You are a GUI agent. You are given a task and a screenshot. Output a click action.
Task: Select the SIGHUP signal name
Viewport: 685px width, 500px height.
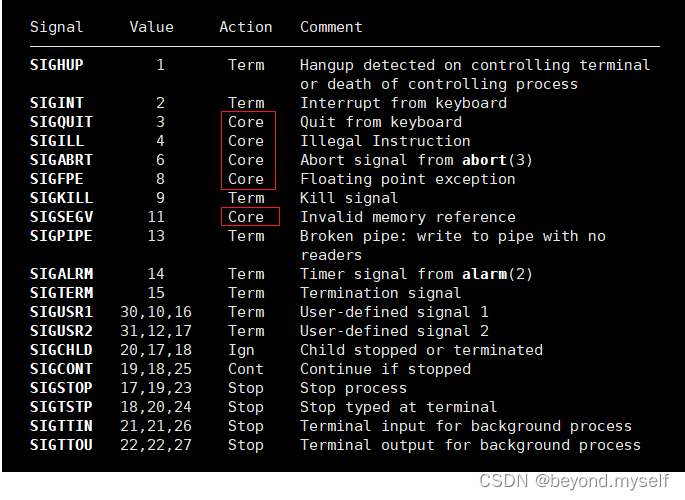[56, 65]
